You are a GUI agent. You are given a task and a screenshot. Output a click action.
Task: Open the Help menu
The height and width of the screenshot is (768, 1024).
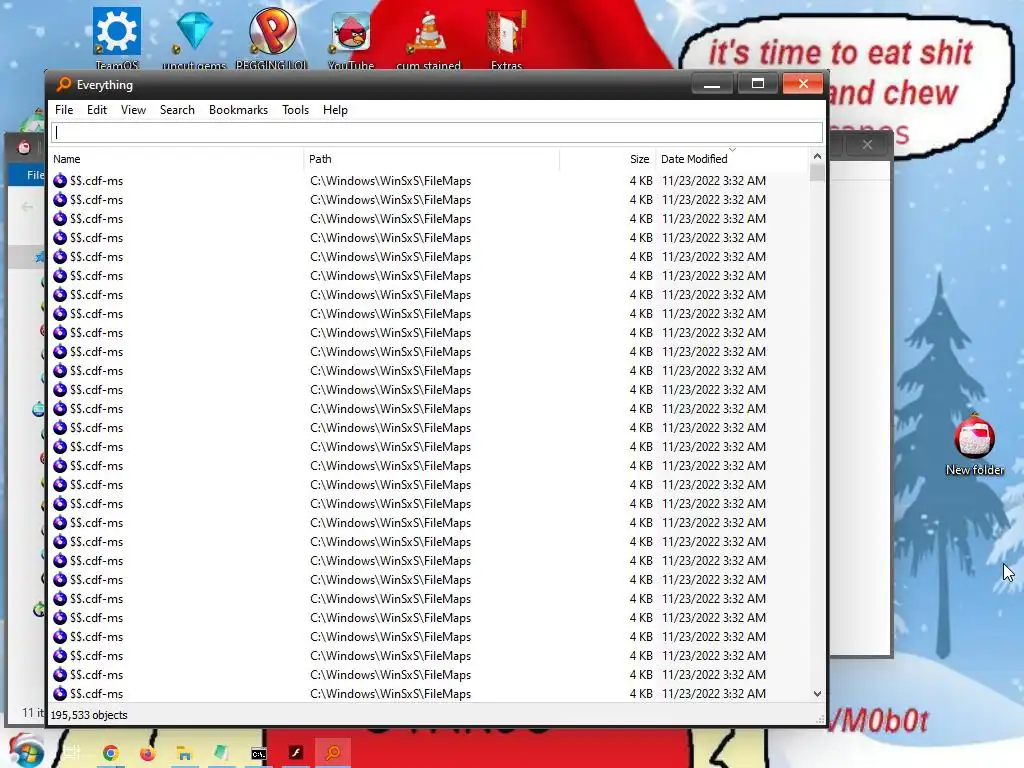pos(335,110)
